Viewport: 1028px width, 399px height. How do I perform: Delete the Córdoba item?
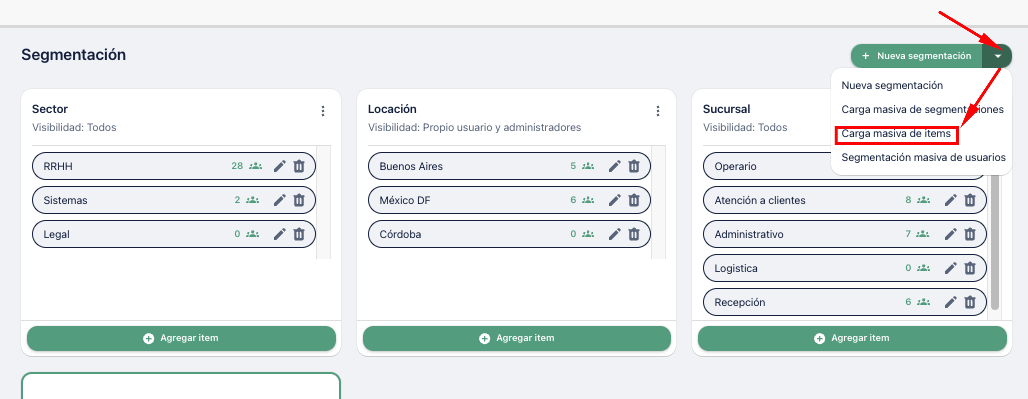[634, 235]
